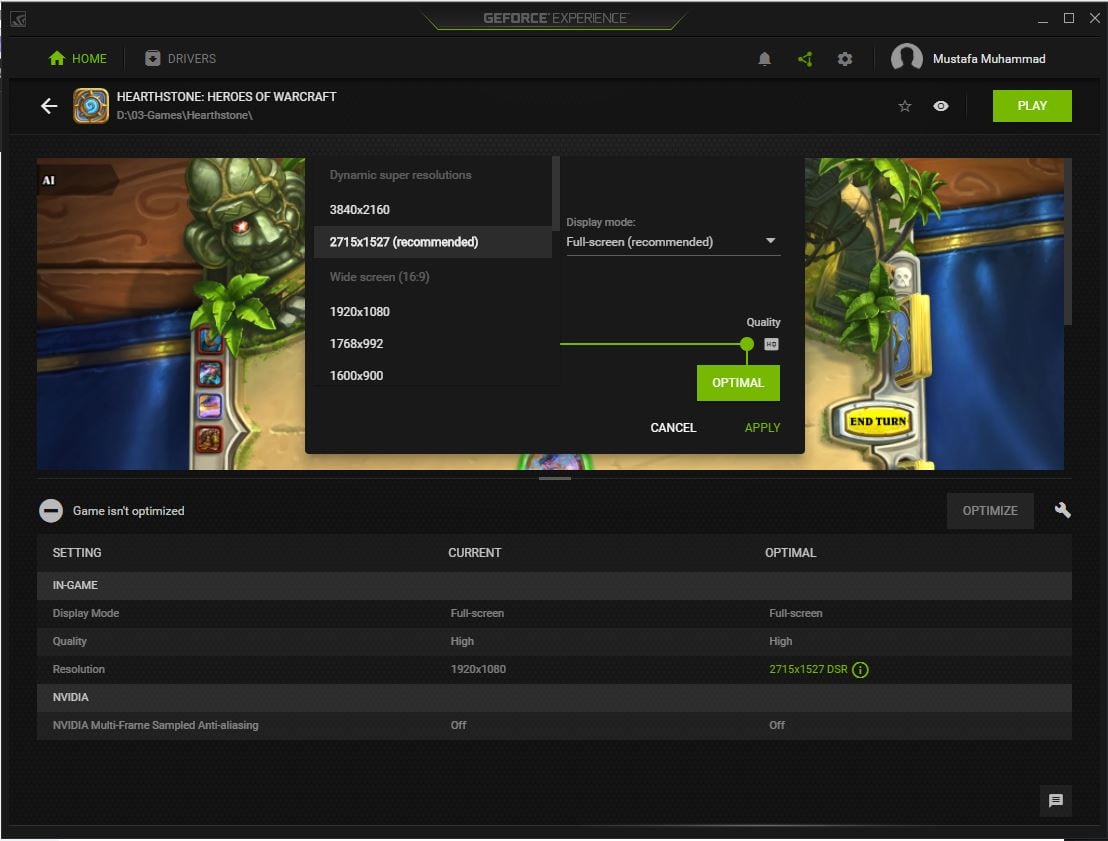This screenshot has width=1108, height=841.
Task: Click the Quality slider handle
Action: click(x=747, y=344)
